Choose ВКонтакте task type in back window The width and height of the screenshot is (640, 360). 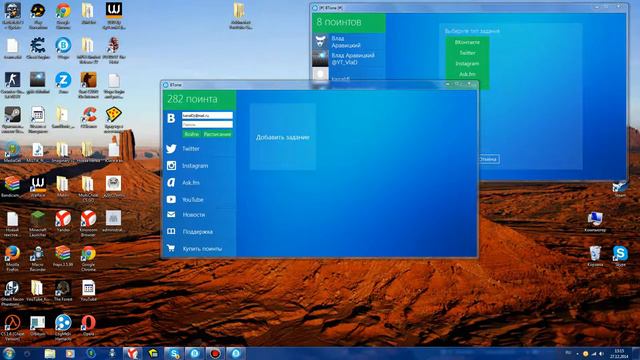tap(467, 42)
